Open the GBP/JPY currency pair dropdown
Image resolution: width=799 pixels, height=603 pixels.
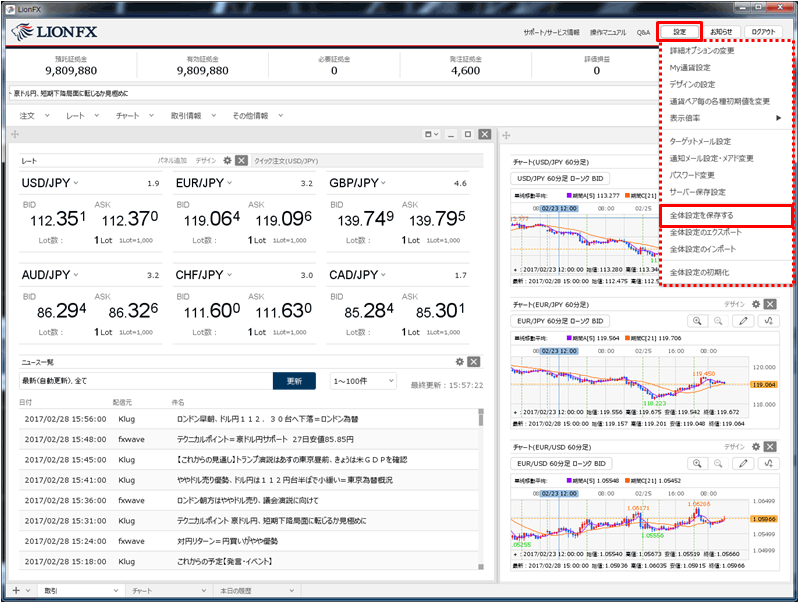383,182
